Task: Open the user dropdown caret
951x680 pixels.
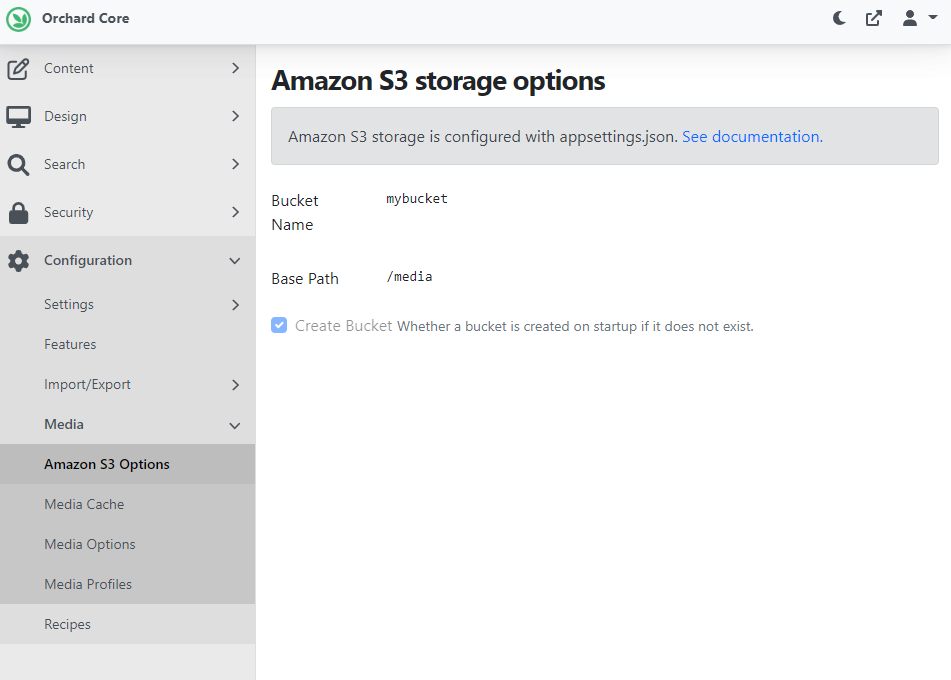Action: point(933,18)
